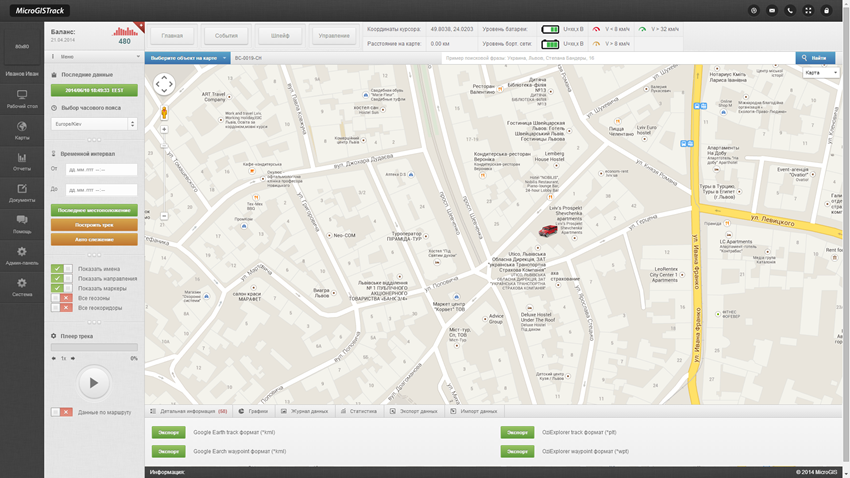850x478 pixels.
Task: Open the Журнал данных tab
Action: tap(304, 411)
